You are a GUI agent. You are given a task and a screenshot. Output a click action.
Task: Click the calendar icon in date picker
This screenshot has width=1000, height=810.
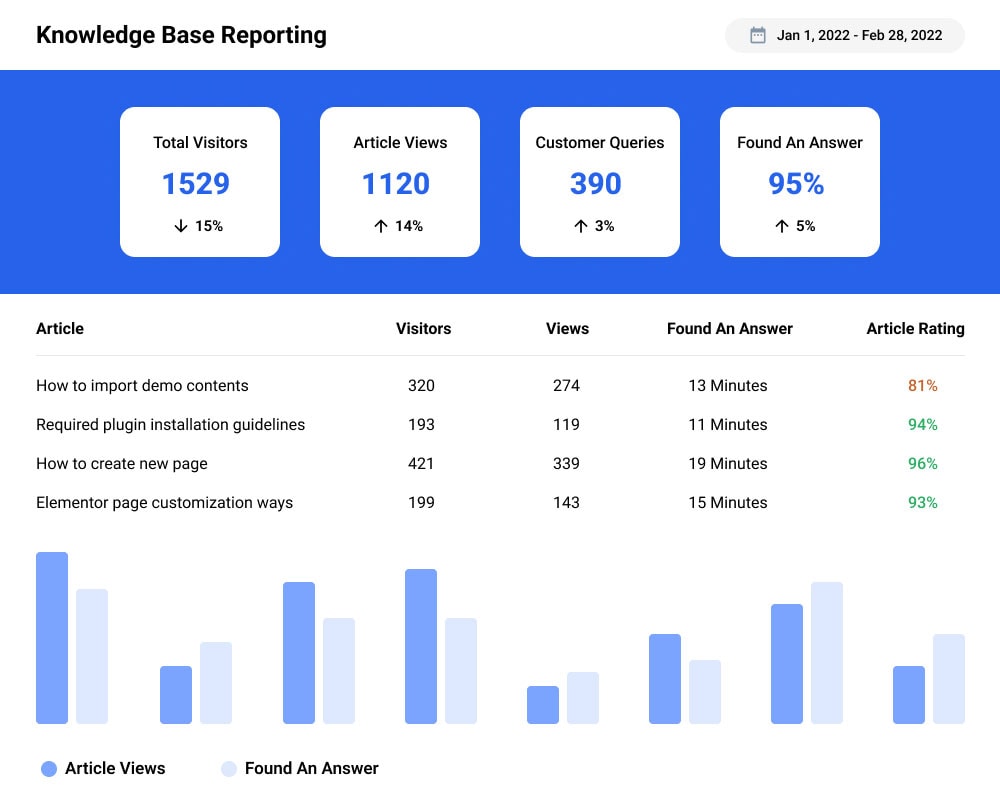[758, 35]
